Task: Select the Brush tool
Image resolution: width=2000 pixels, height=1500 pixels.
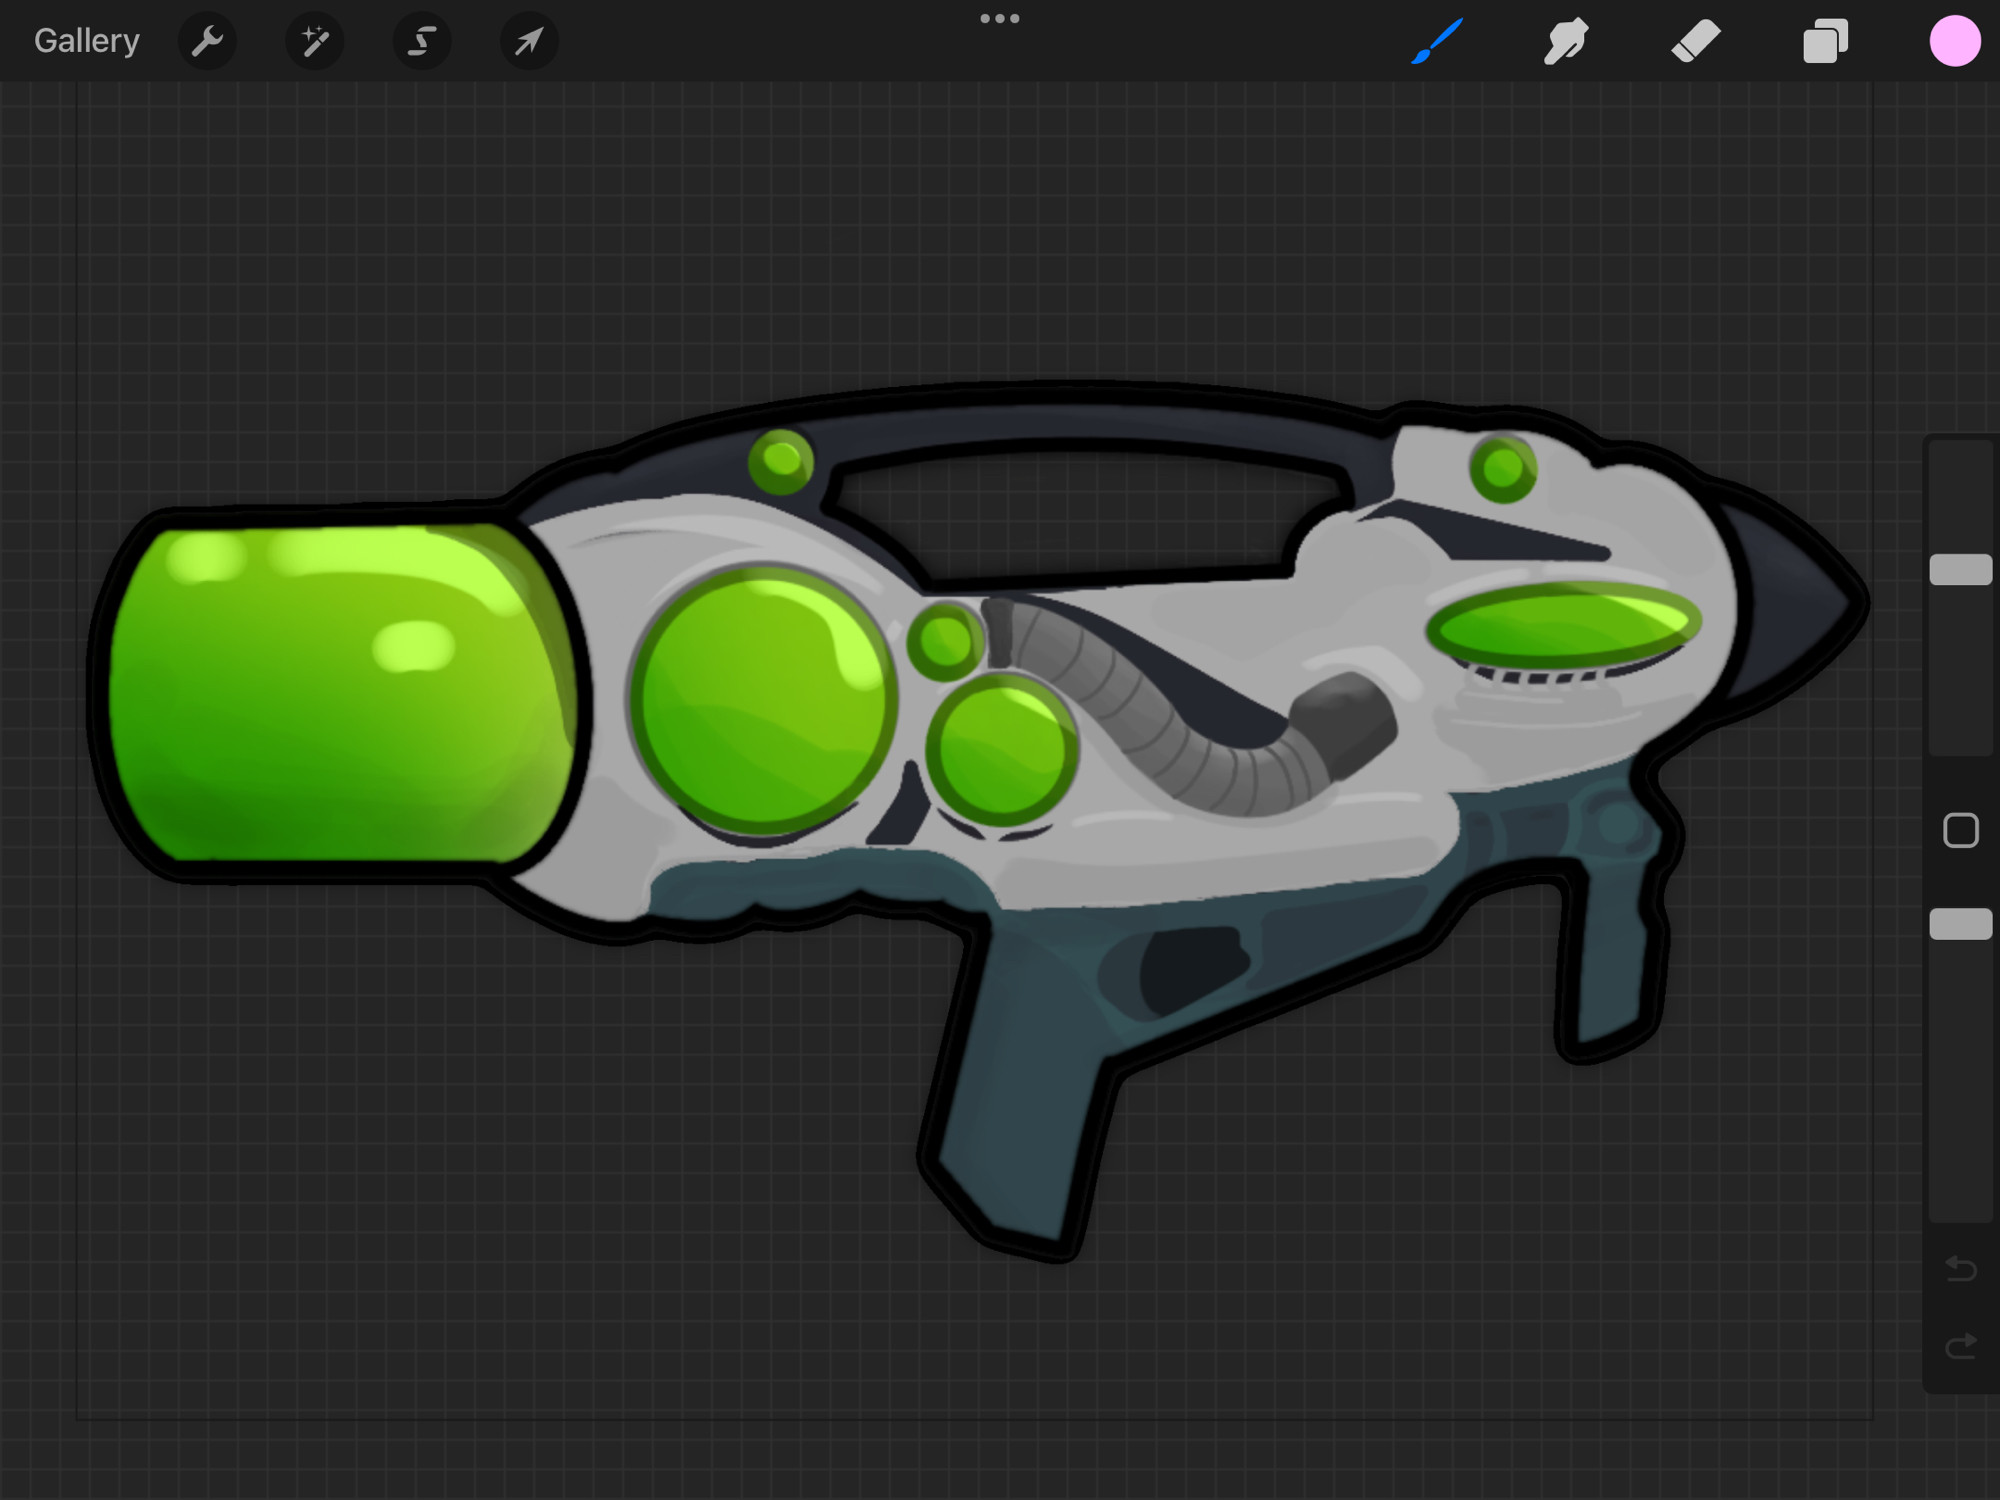Action: 1438,41
